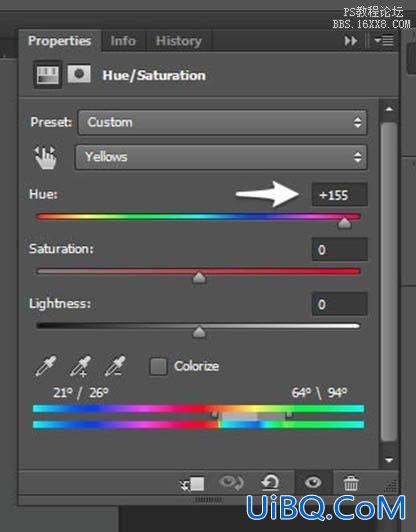Select the plain eyedropper tool
416x532 pixels.
[46, 366]
